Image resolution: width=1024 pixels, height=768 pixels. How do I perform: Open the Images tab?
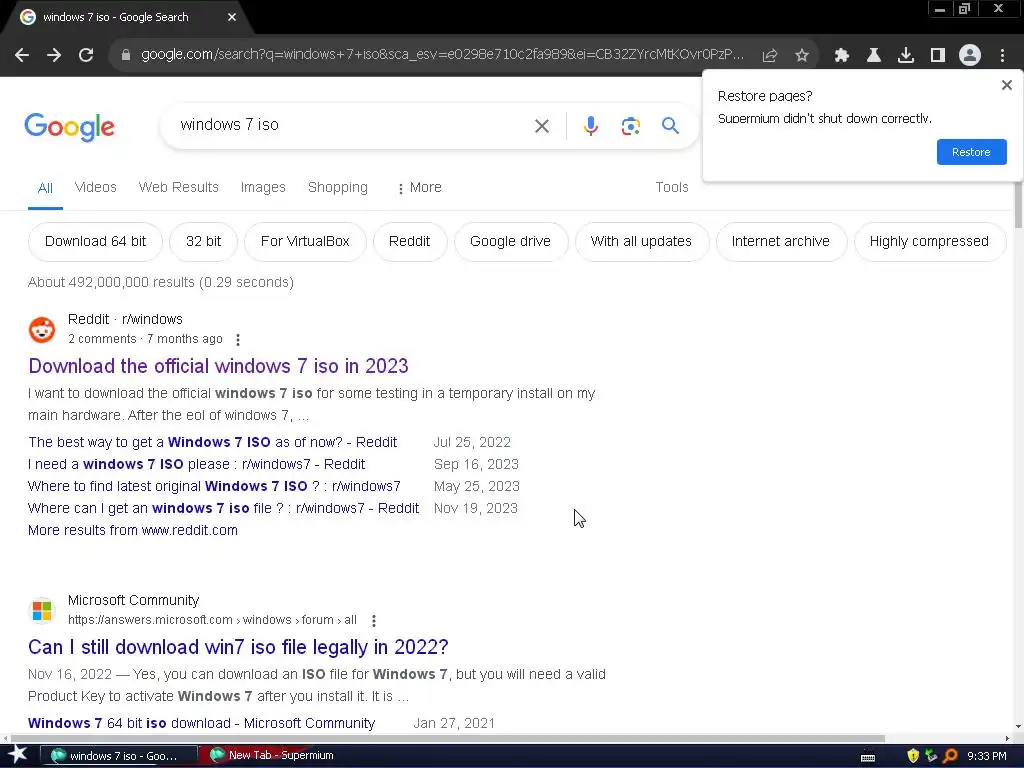click(x=263, y=187)
